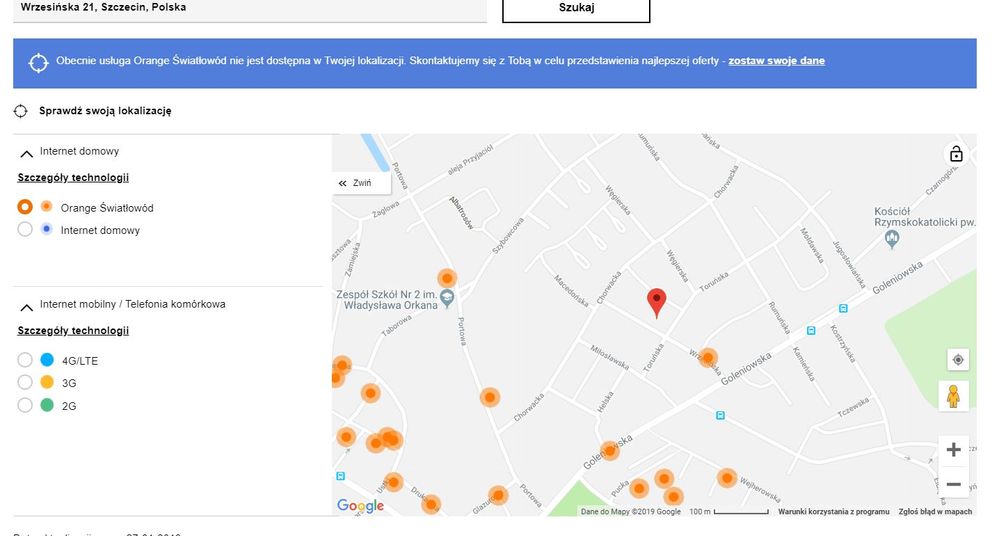999x536 pixels.
Task: Click the Kościół Rzymskokatolicki map marker
Action: [x=892, y=239]
